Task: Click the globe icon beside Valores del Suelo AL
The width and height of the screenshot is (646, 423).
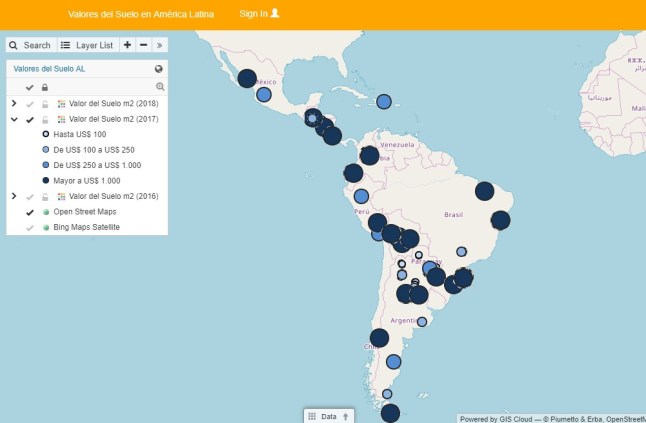Action: pyautogui.click(x=159, y=69)
